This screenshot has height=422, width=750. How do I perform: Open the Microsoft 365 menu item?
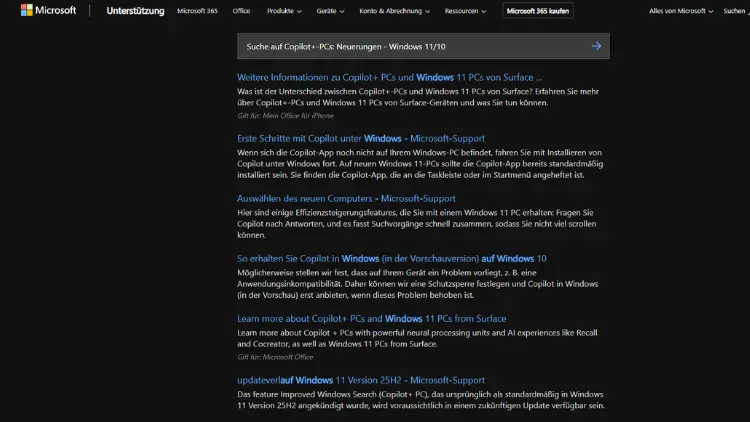197,11
